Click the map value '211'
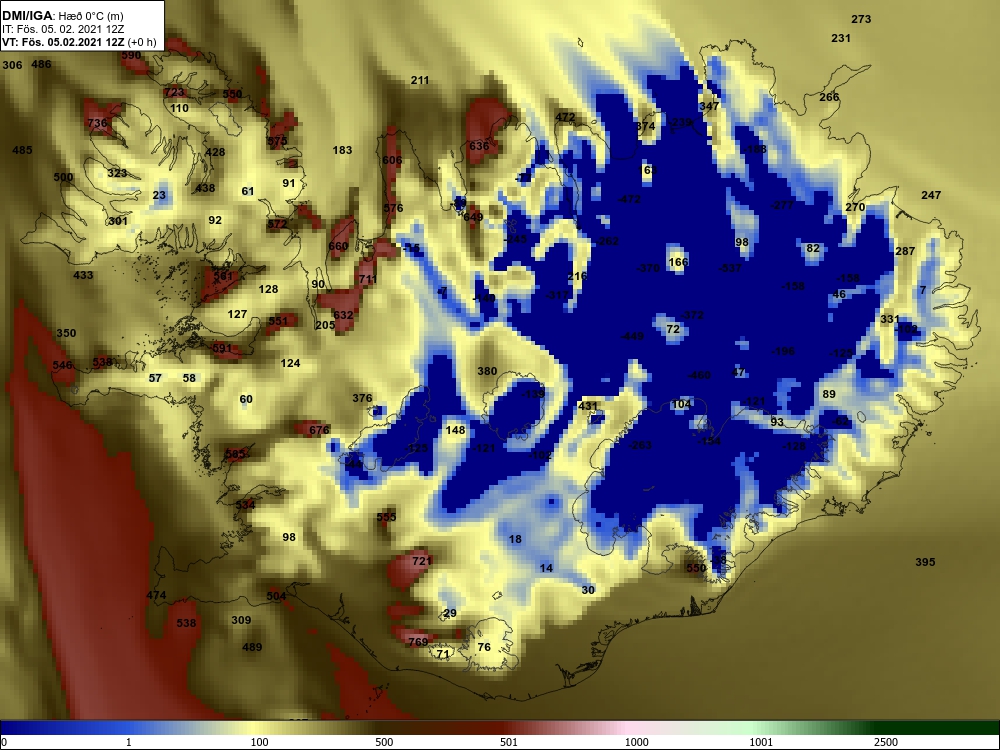The height and width of the screenshot is (750, 1000). (420, 80)
